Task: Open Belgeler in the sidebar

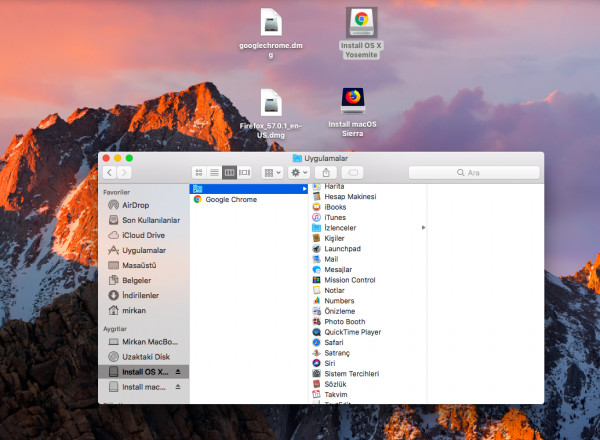Action: click(x=144, y=280)
